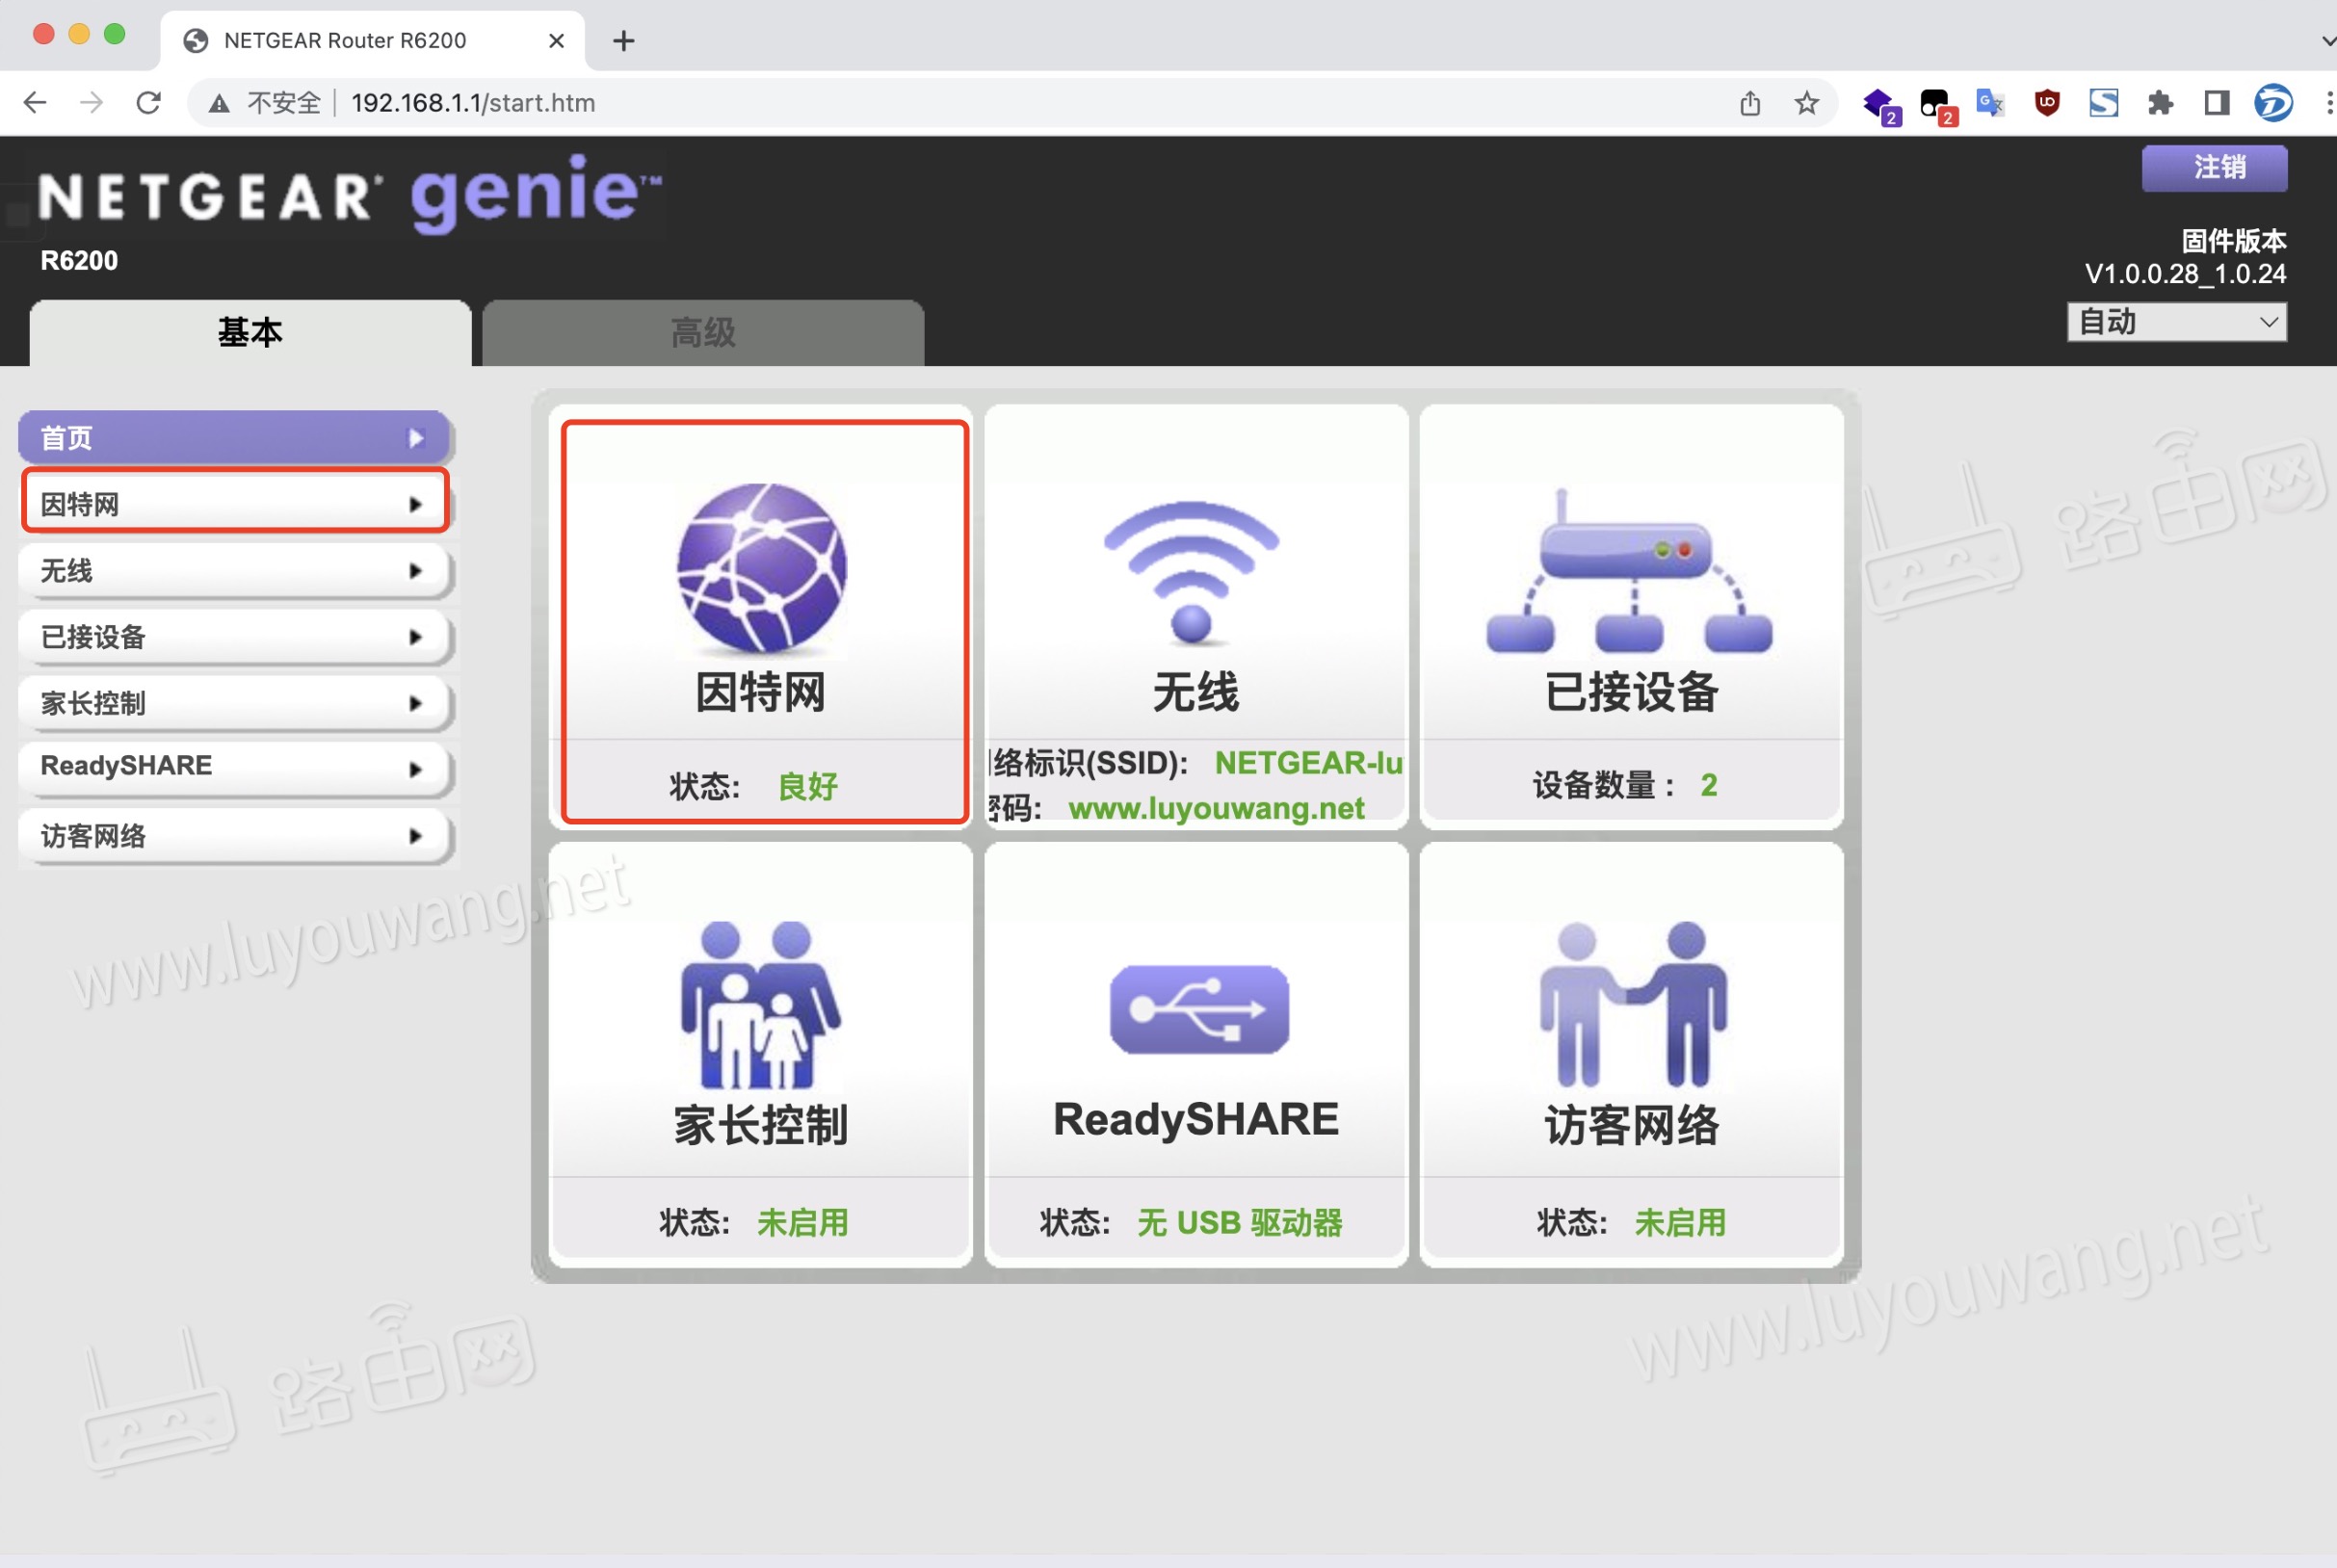
Task: Click the page reload icon
Action: (x=148, y=102)
